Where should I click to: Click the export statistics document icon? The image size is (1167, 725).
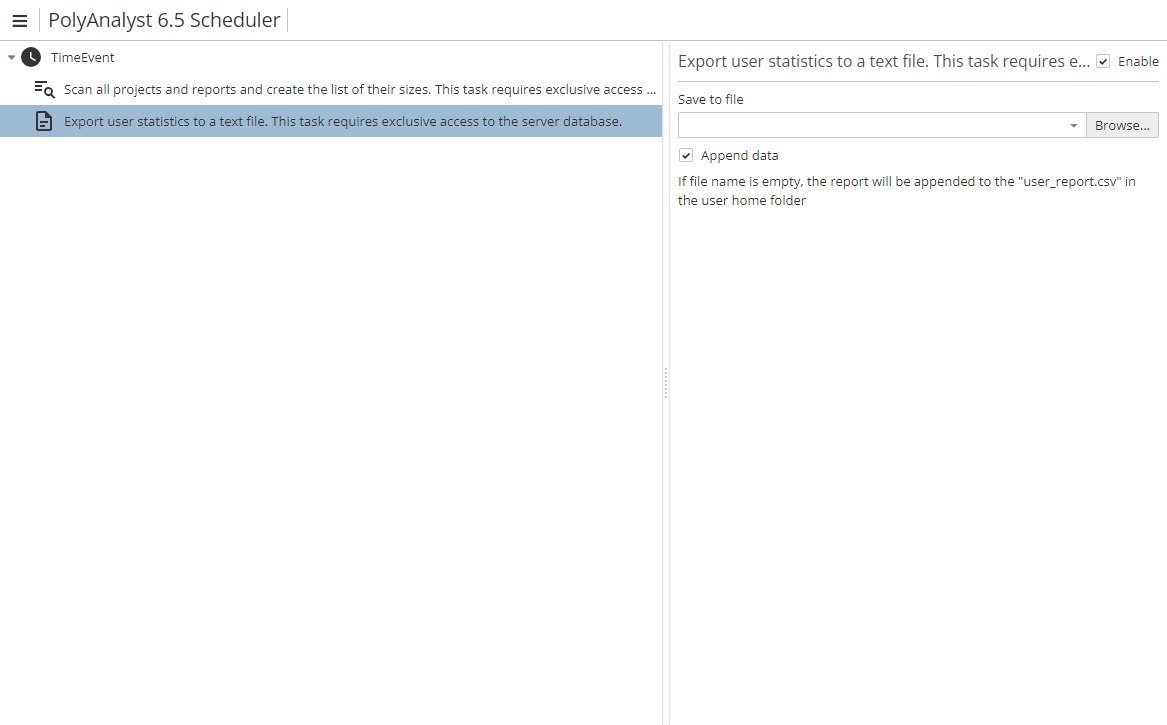(44, 122)
